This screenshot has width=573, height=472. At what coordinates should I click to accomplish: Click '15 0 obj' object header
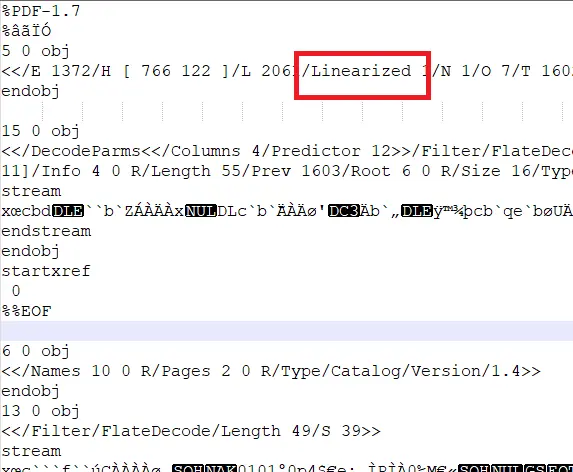40,131
